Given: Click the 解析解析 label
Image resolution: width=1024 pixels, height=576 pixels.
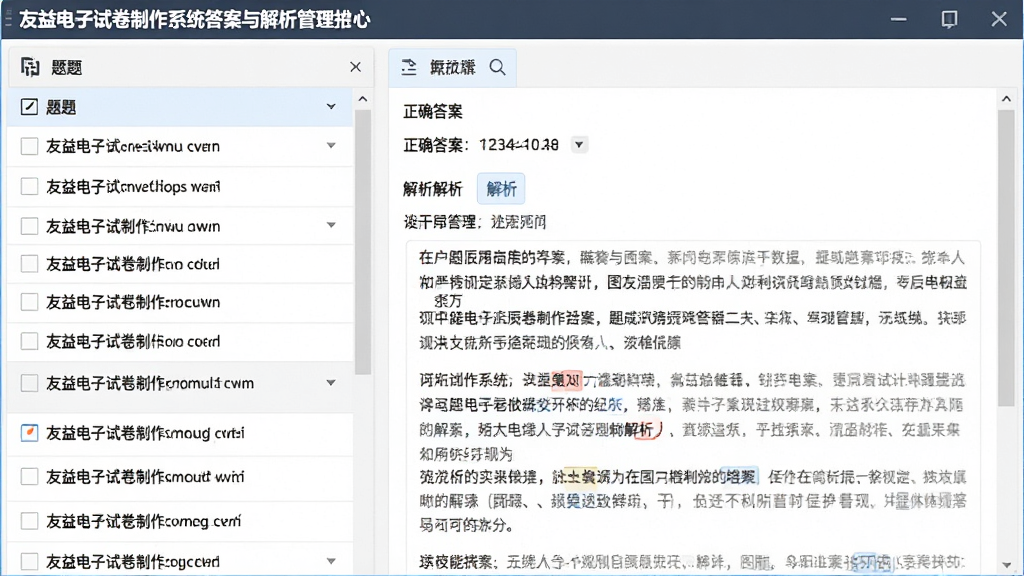Looking at the screenshot, I should [x=432, y=189].
